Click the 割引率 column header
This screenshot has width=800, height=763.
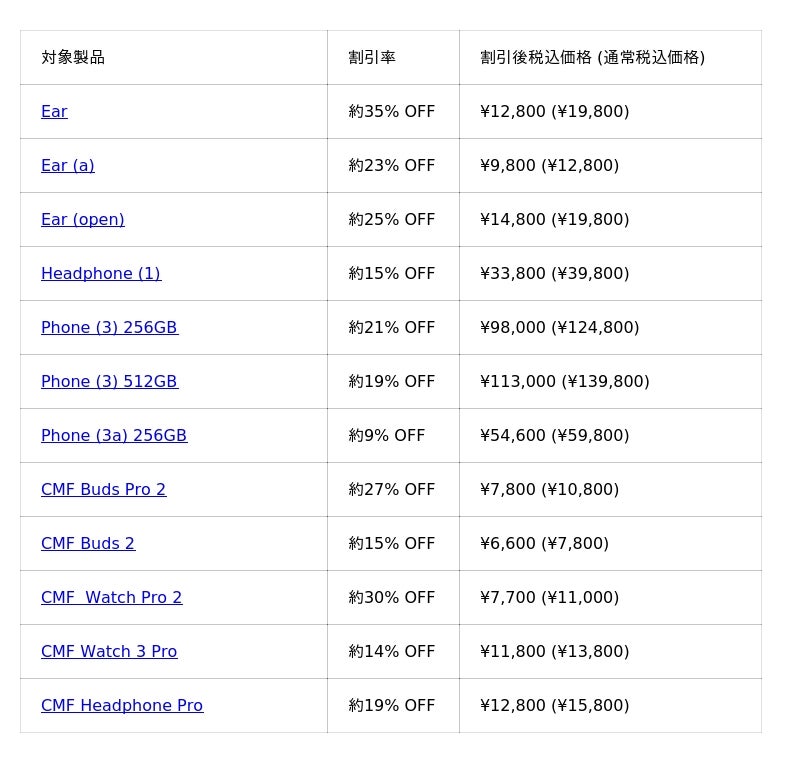point(372,58)
